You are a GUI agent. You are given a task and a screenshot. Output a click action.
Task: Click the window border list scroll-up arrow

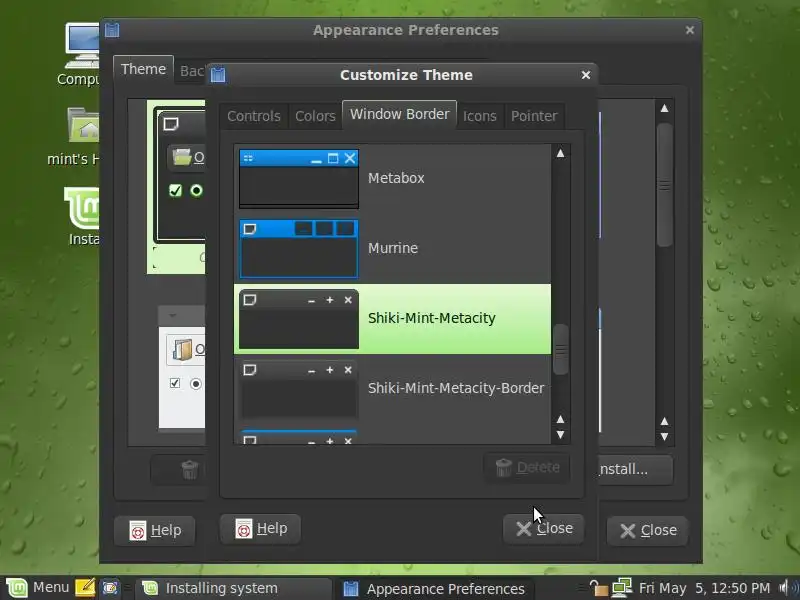pos(560,153)
